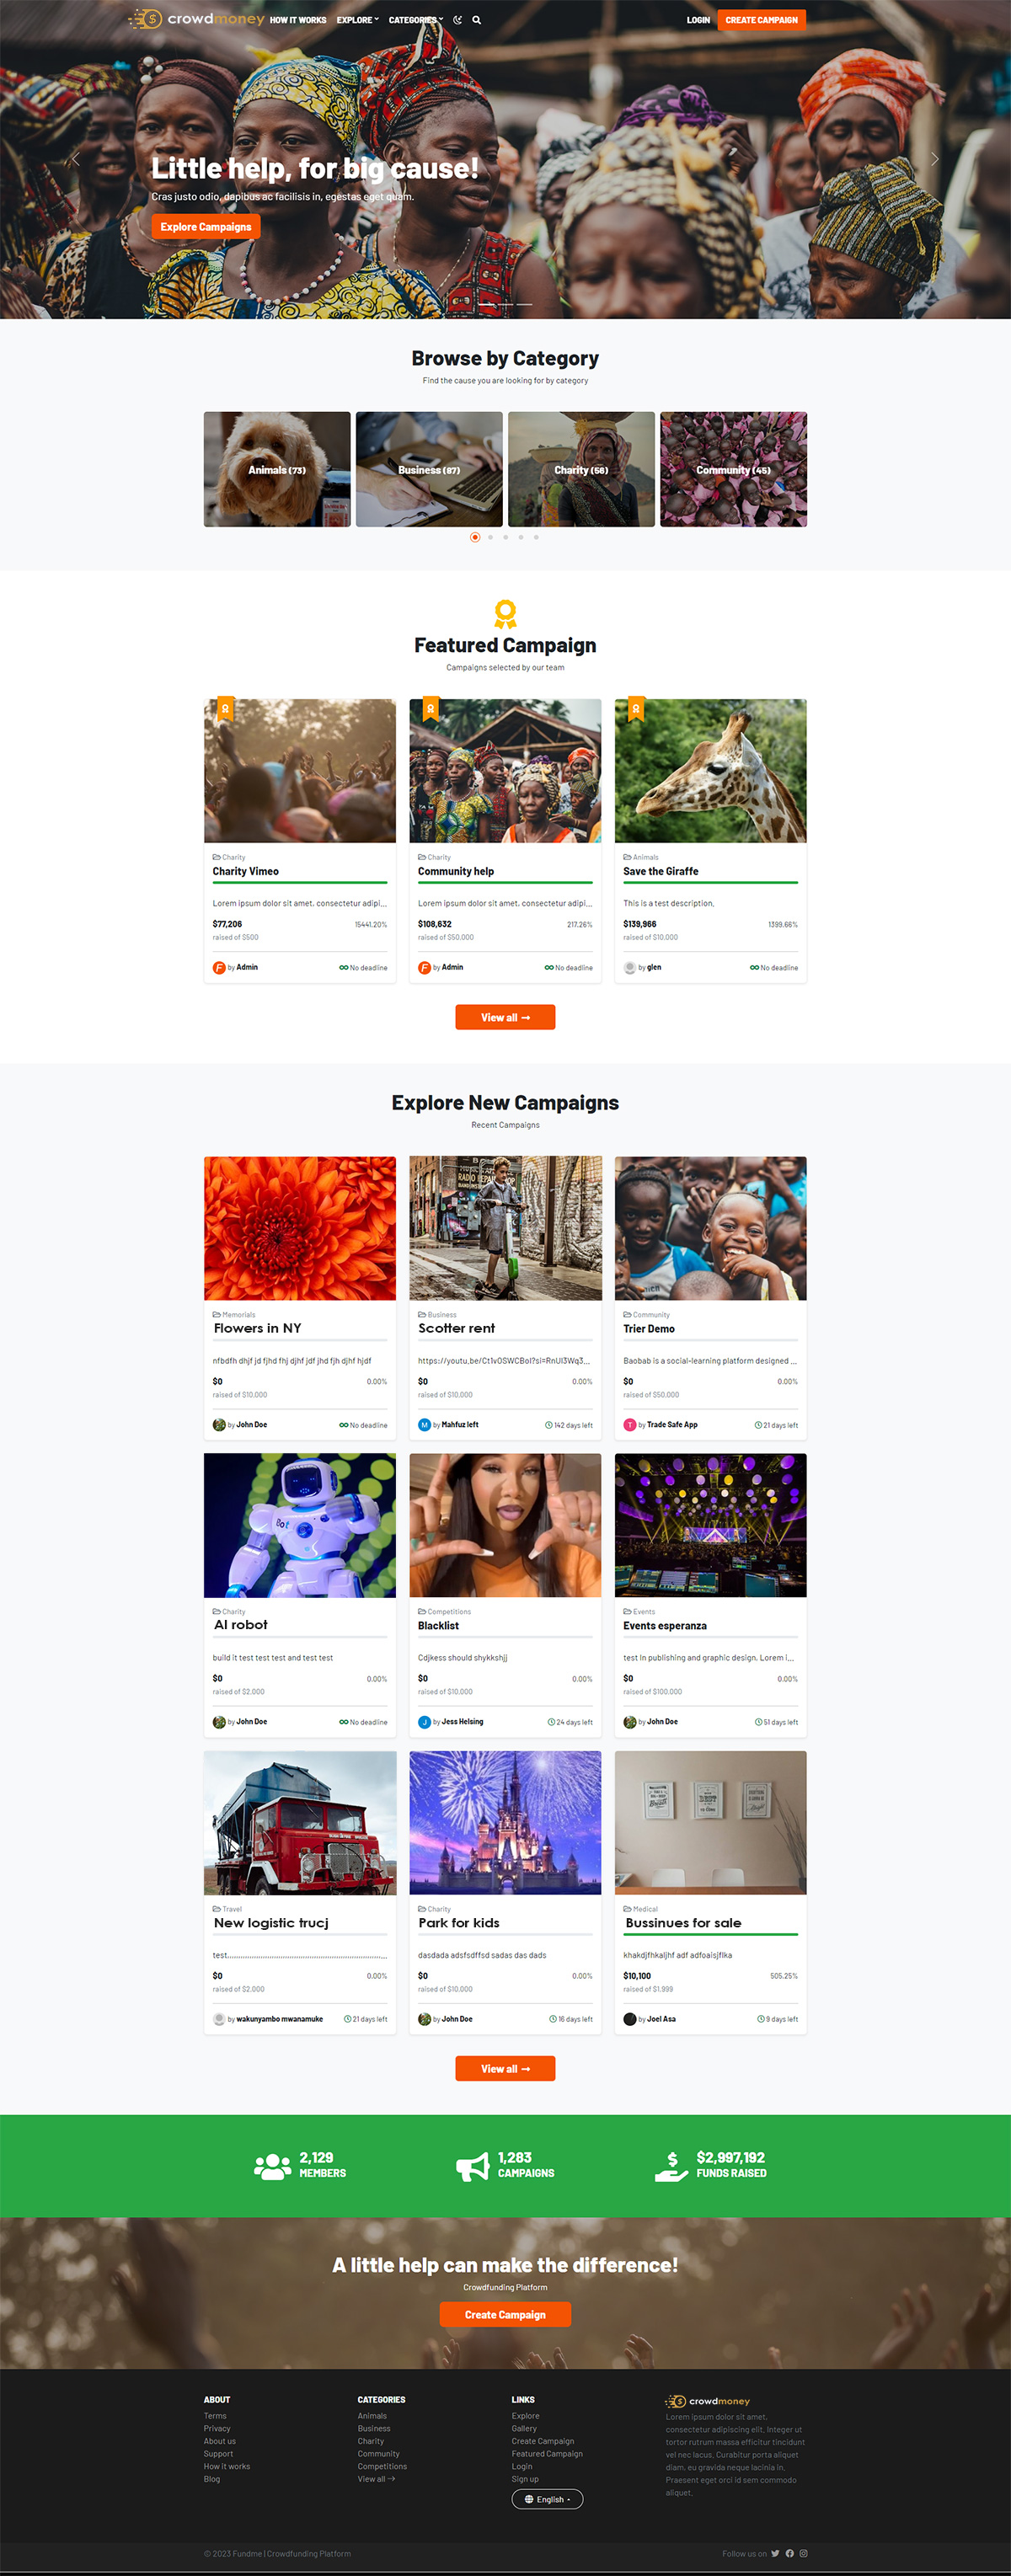Open the search magnifier icon in header
The width and height of the screenshot is (1011, 2576).
click(477, 20)
